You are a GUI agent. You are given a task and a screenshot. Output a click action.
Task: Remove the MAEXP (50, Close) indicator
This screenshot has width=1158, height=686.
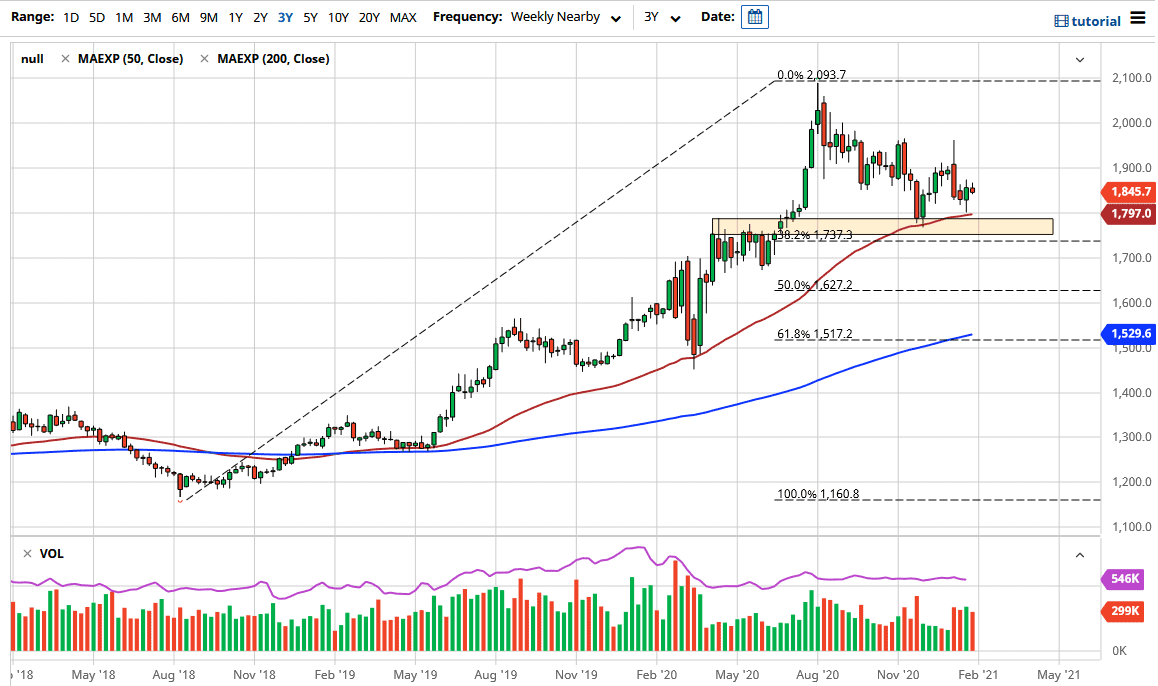[65, 58]
